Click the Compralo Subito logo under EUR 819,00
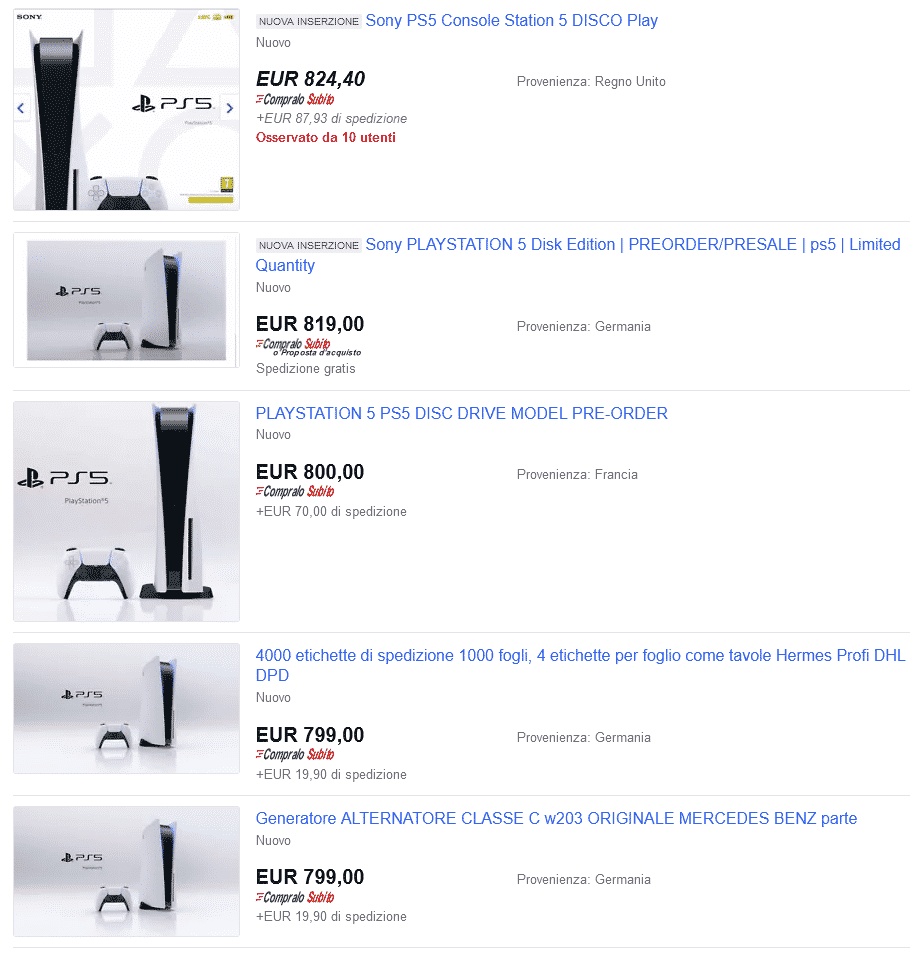The width and height of the screenshot is (923, 957). 294,344
